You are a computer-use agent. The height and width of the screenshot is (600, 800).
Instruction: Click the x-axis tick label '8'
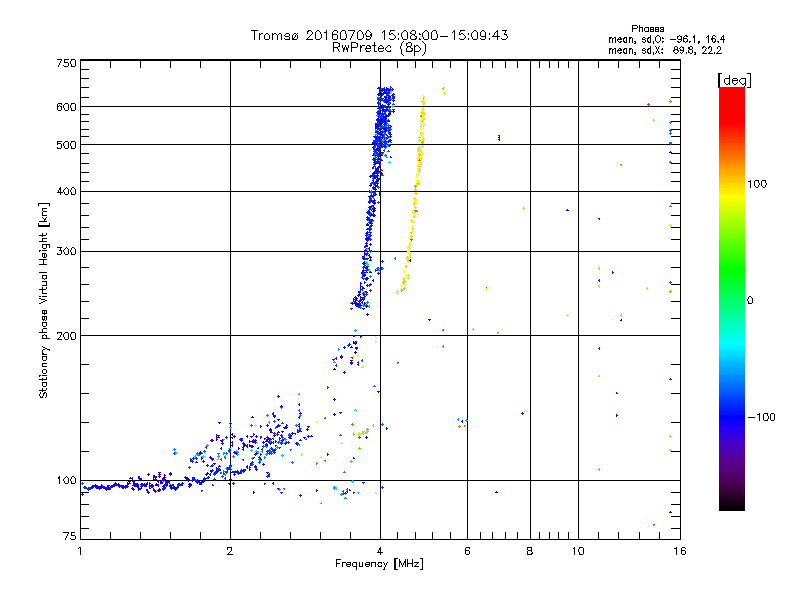[x=530, y=551]
